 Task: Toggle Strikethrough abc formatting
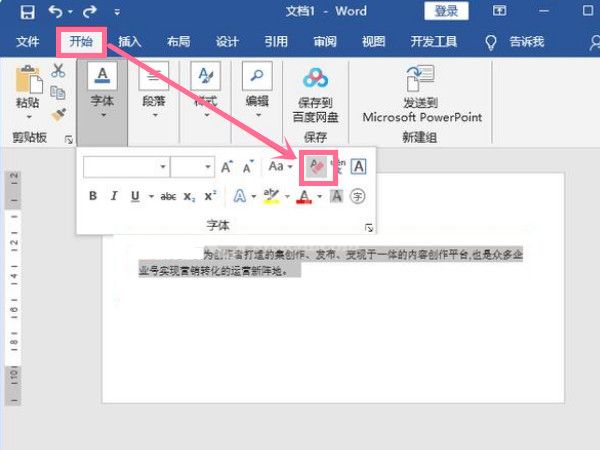(x=168, y=197)
